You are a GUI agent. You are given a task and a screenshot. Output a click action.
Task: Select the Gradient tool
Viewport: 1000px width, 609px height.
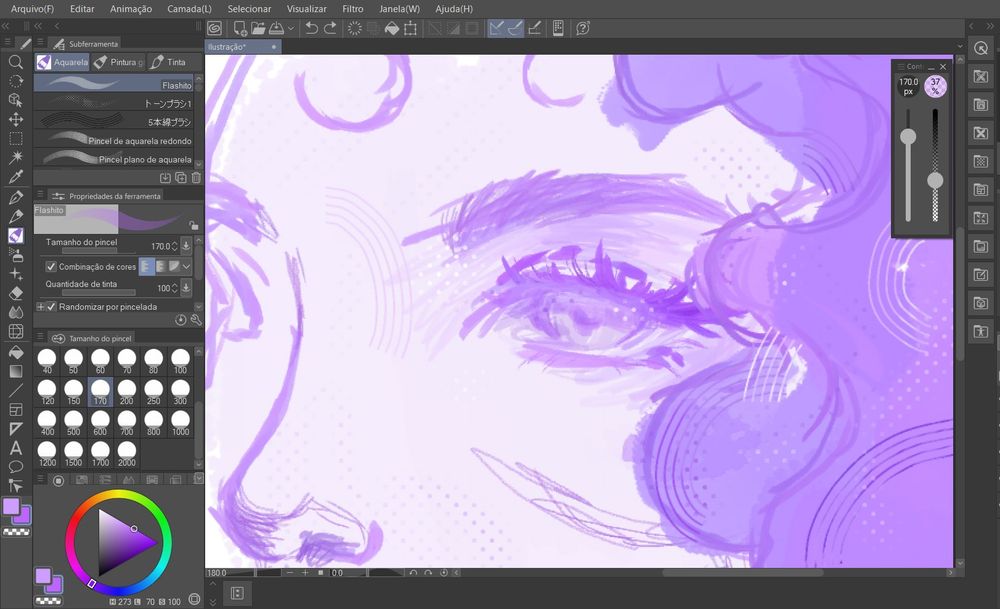tap(16, 371)
